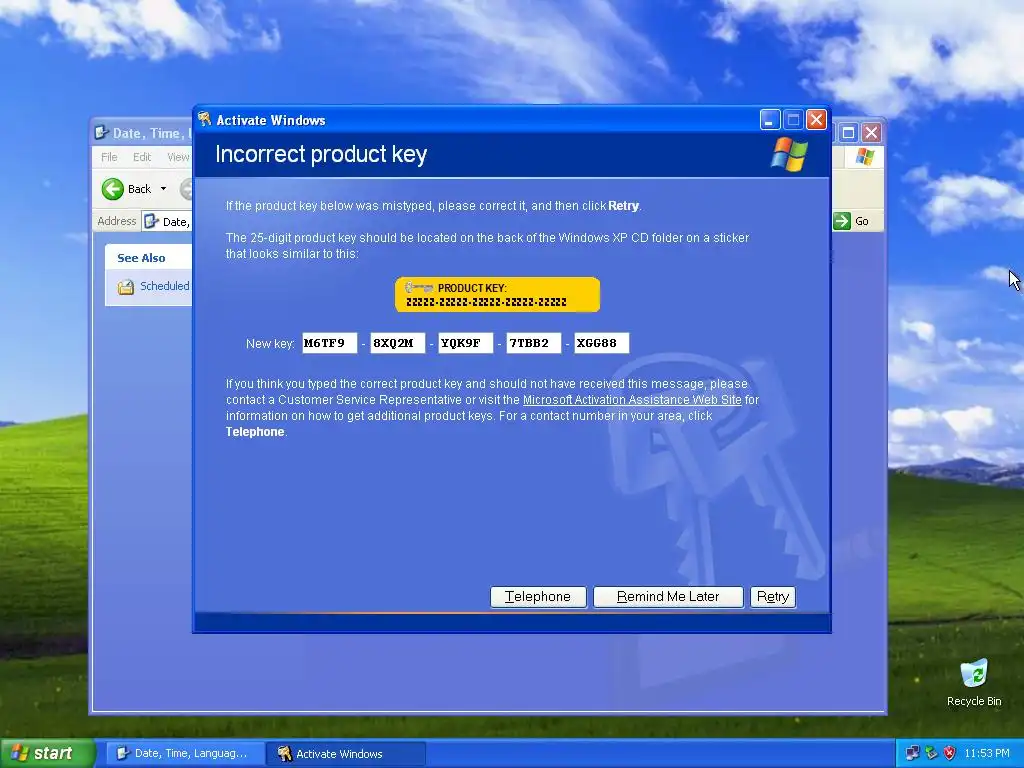Close the Date, Time background window
Screen dimensions: 1024x768
871,133
